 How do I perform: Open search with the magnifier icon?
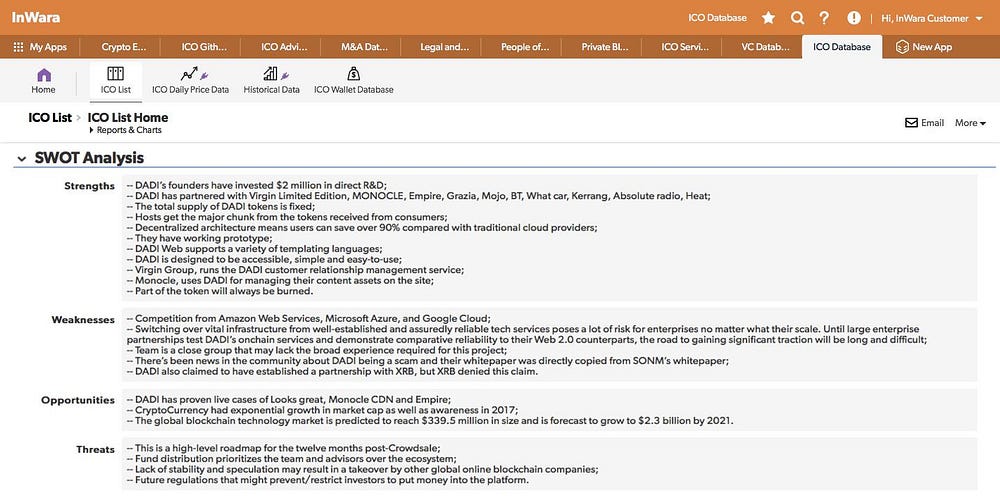tap(797, 18)
